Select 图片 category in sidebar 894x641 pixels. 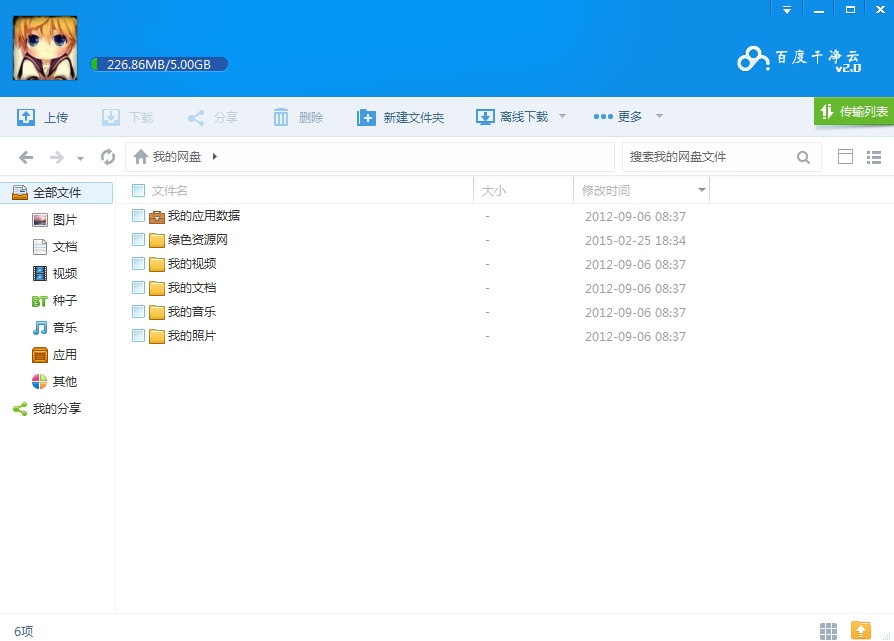pos(55,220)
